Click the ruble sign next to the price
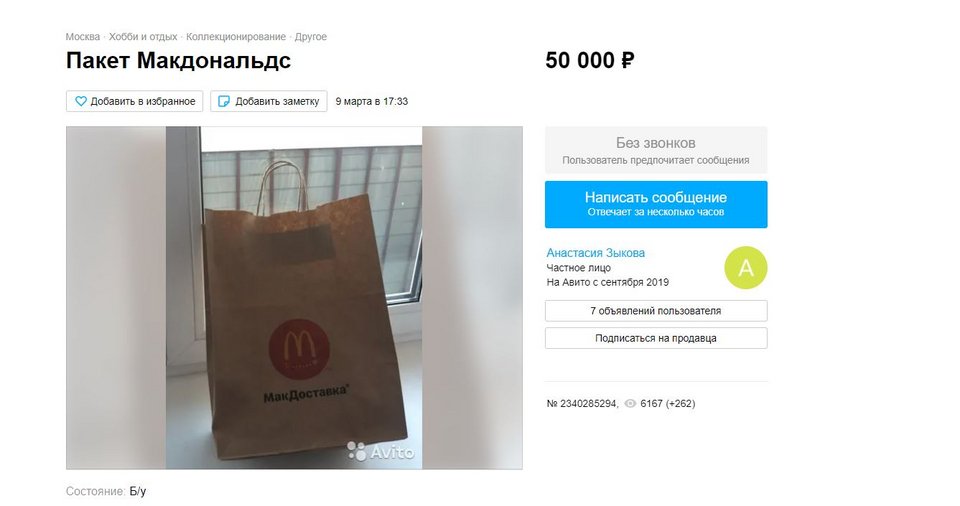 pyautogui.click(x=627, y=61)
